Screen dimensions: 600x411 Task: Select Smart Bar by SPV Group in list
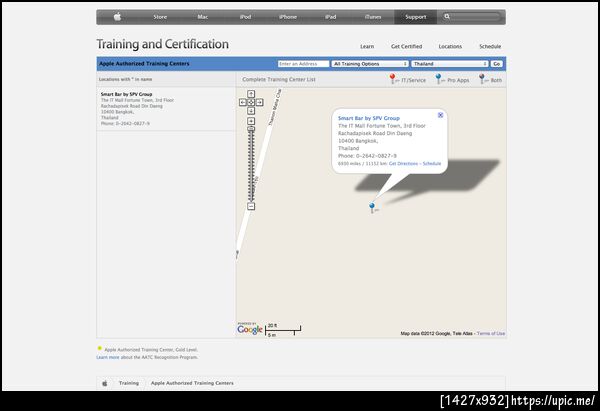point(126,94)
